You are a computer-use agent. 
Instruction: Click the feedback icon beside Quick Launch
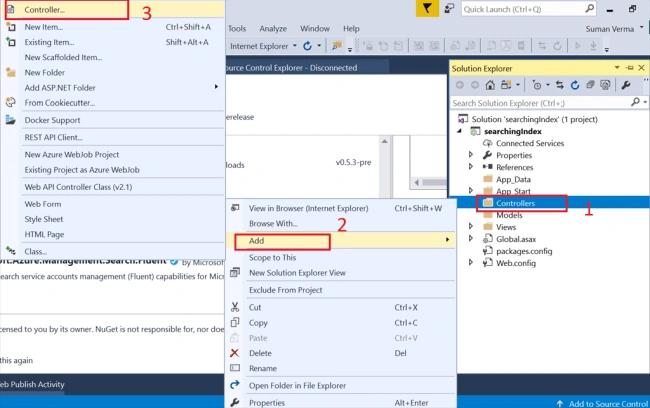pos(449,8)
